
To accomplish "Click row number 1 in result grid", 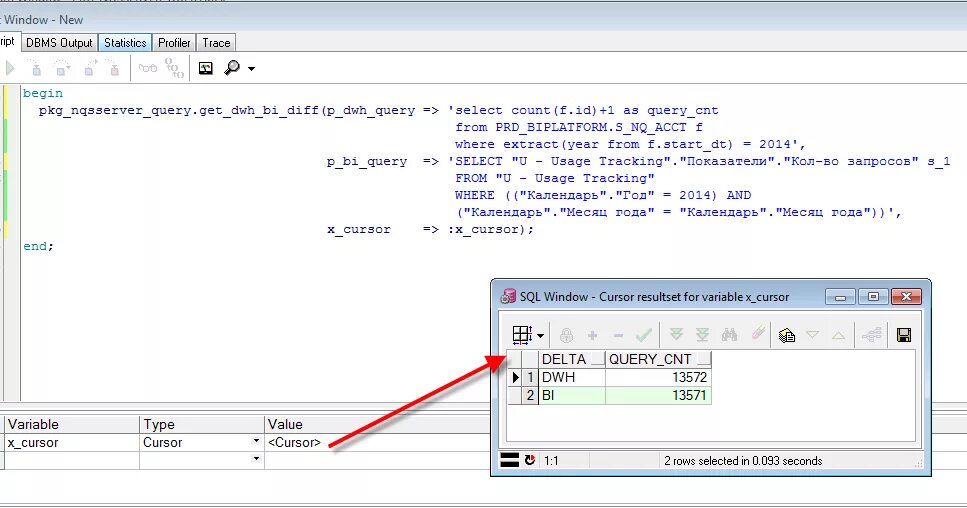I will pos(530,377).
